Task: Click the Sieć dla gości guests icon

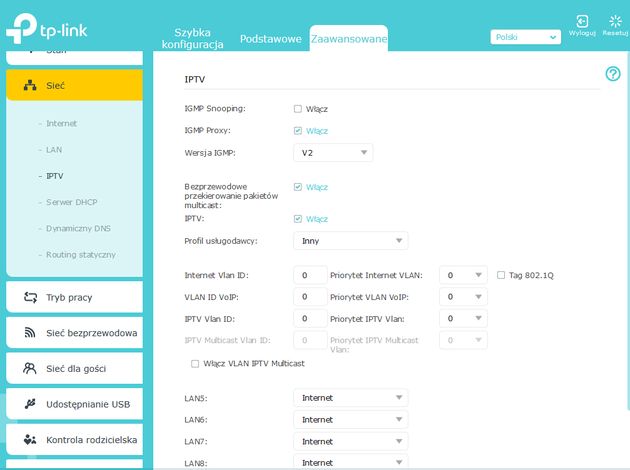Action: coord(30,368)
